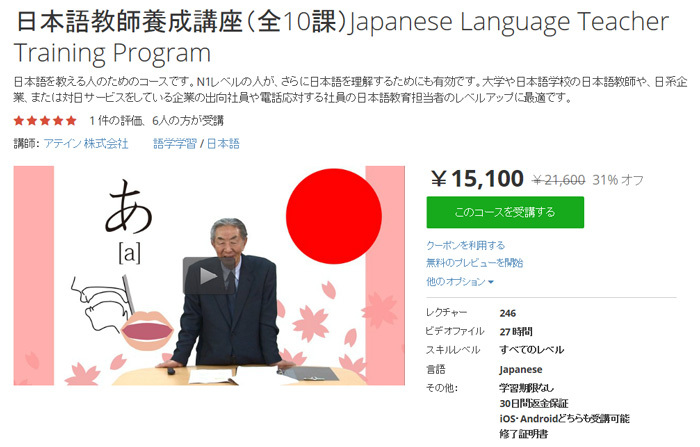Open the 語学学習 category link

pyautogui.click(x=175, y=144)
